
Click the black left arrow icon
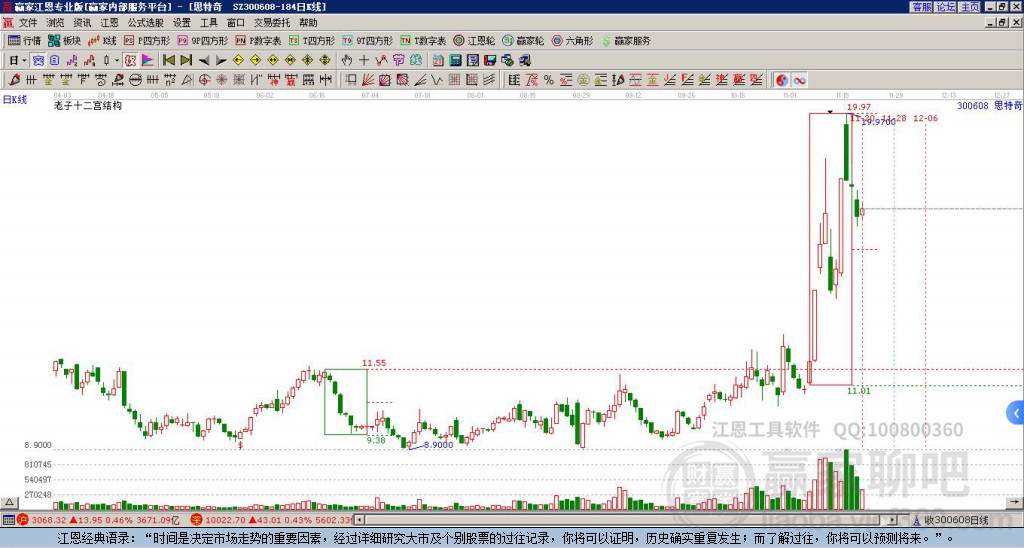[x=204, y=61]
